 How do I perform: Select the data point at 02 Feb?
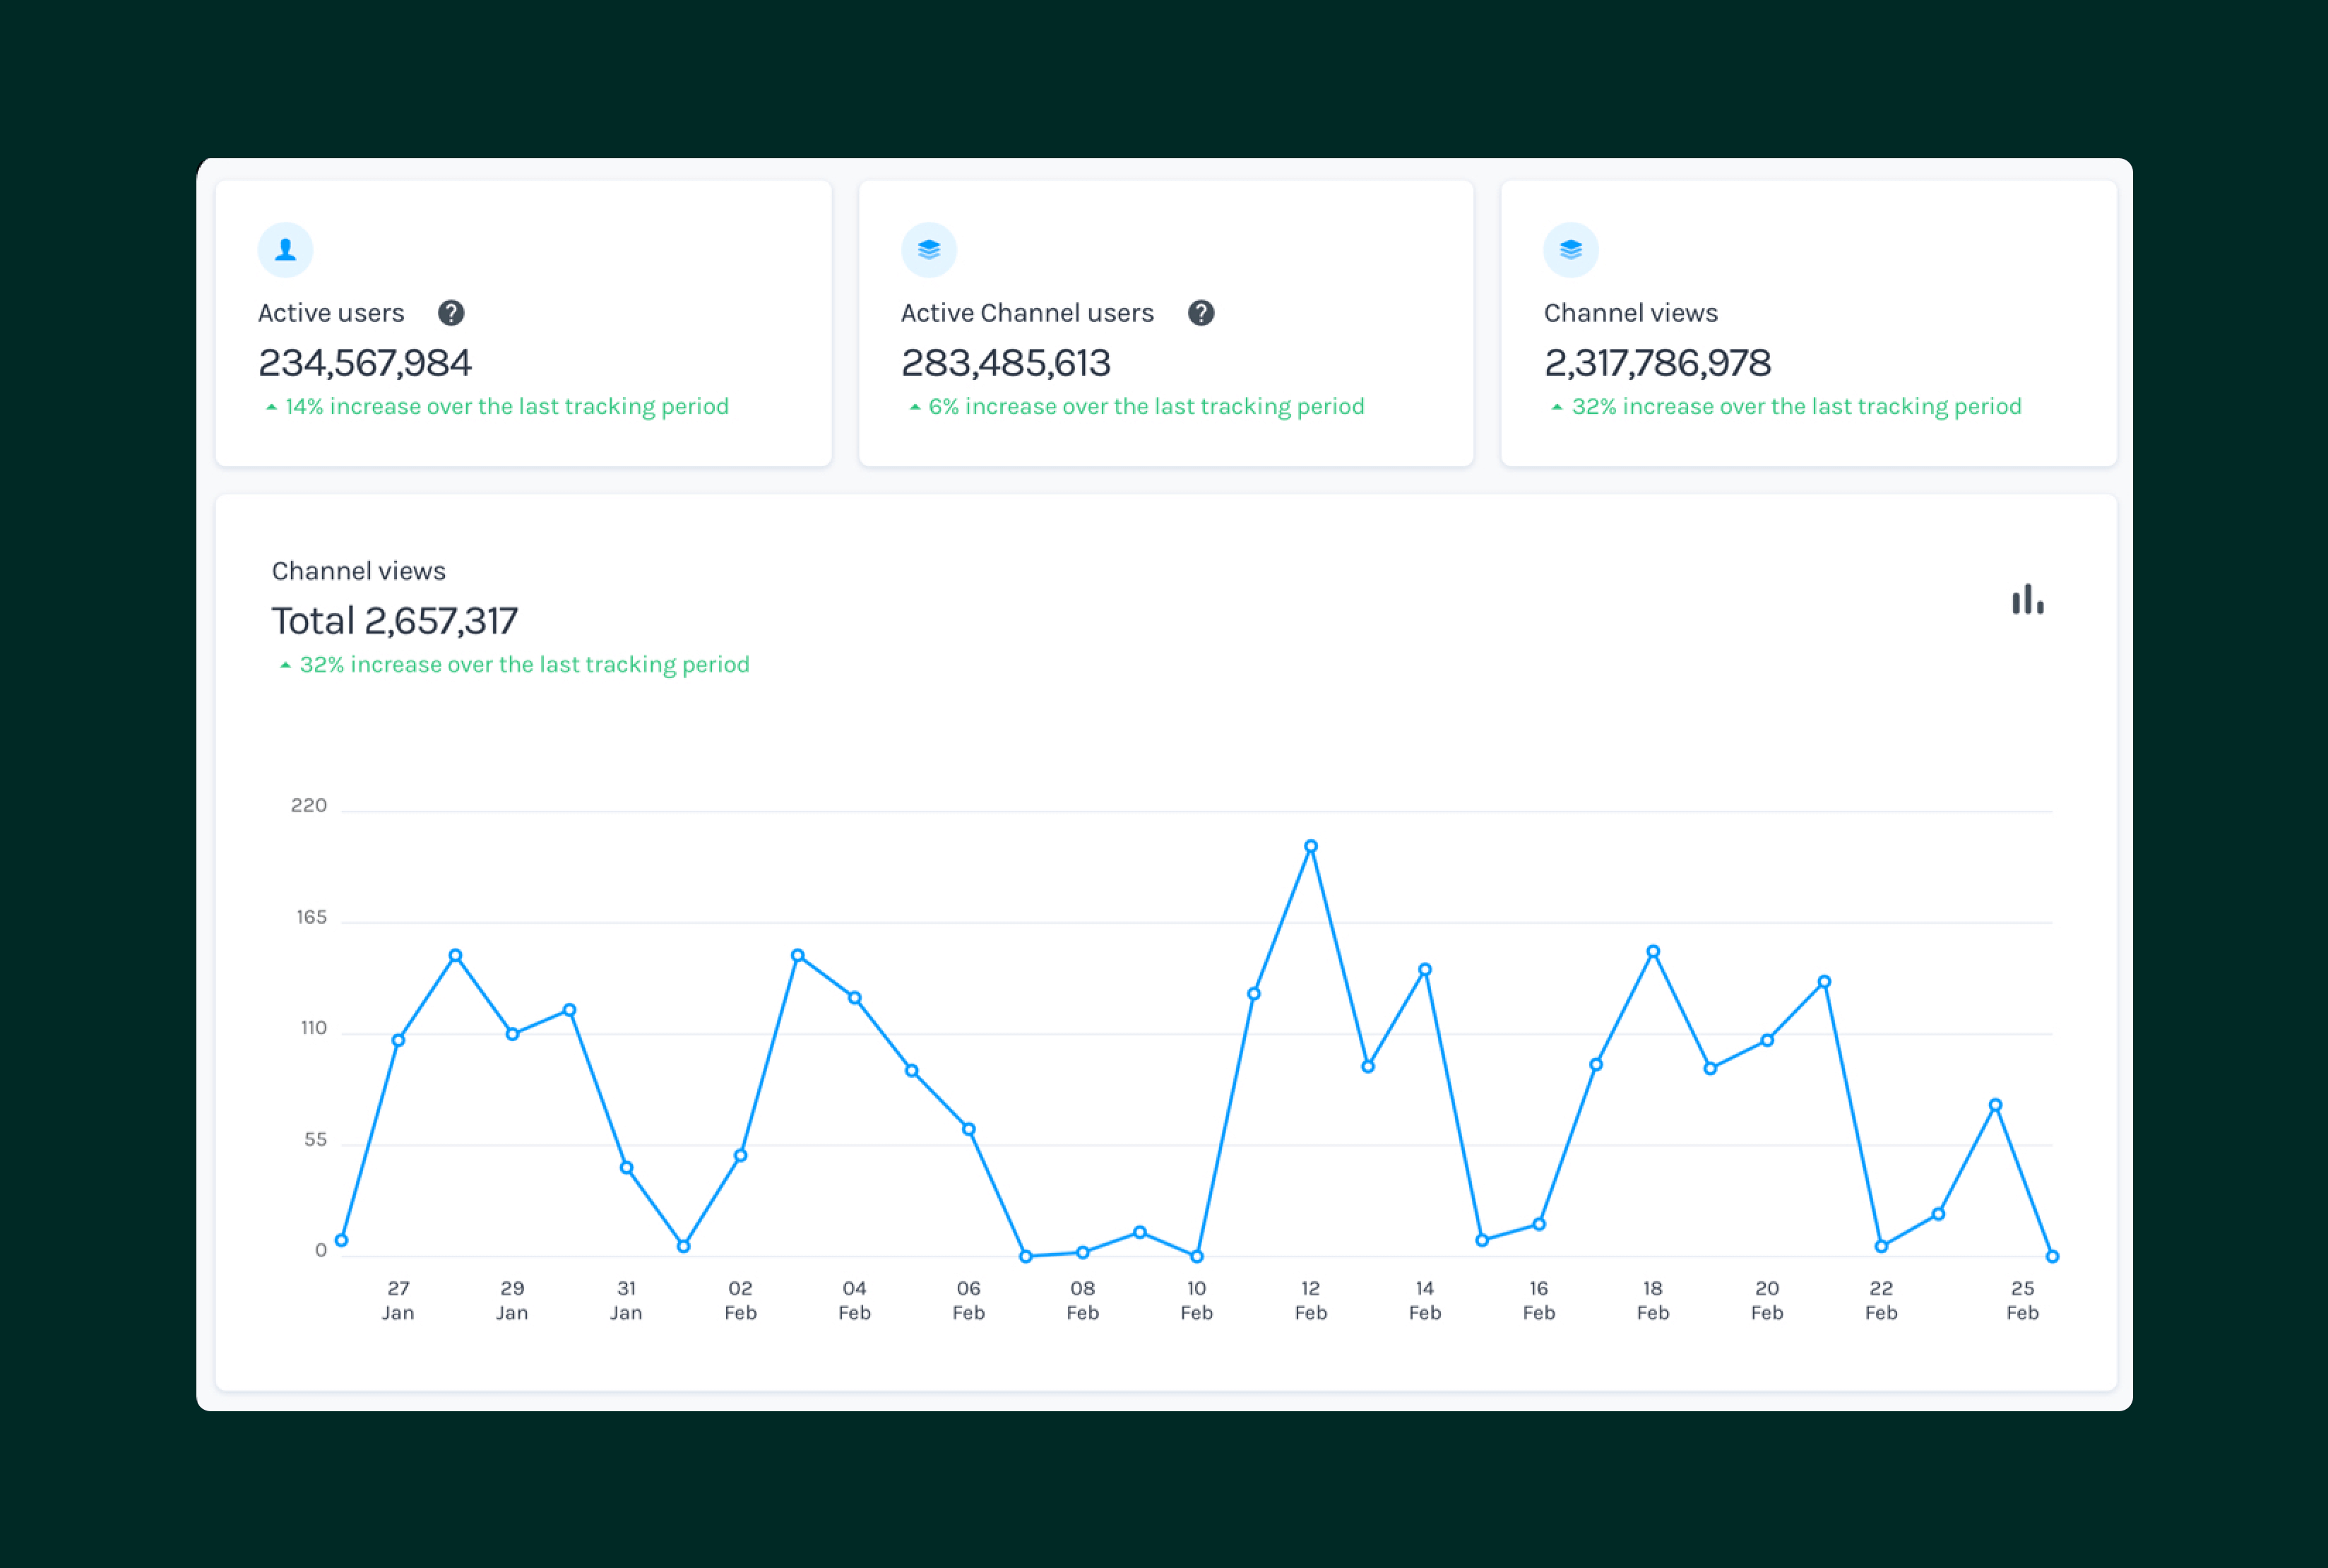click(x=740, y=1155)
